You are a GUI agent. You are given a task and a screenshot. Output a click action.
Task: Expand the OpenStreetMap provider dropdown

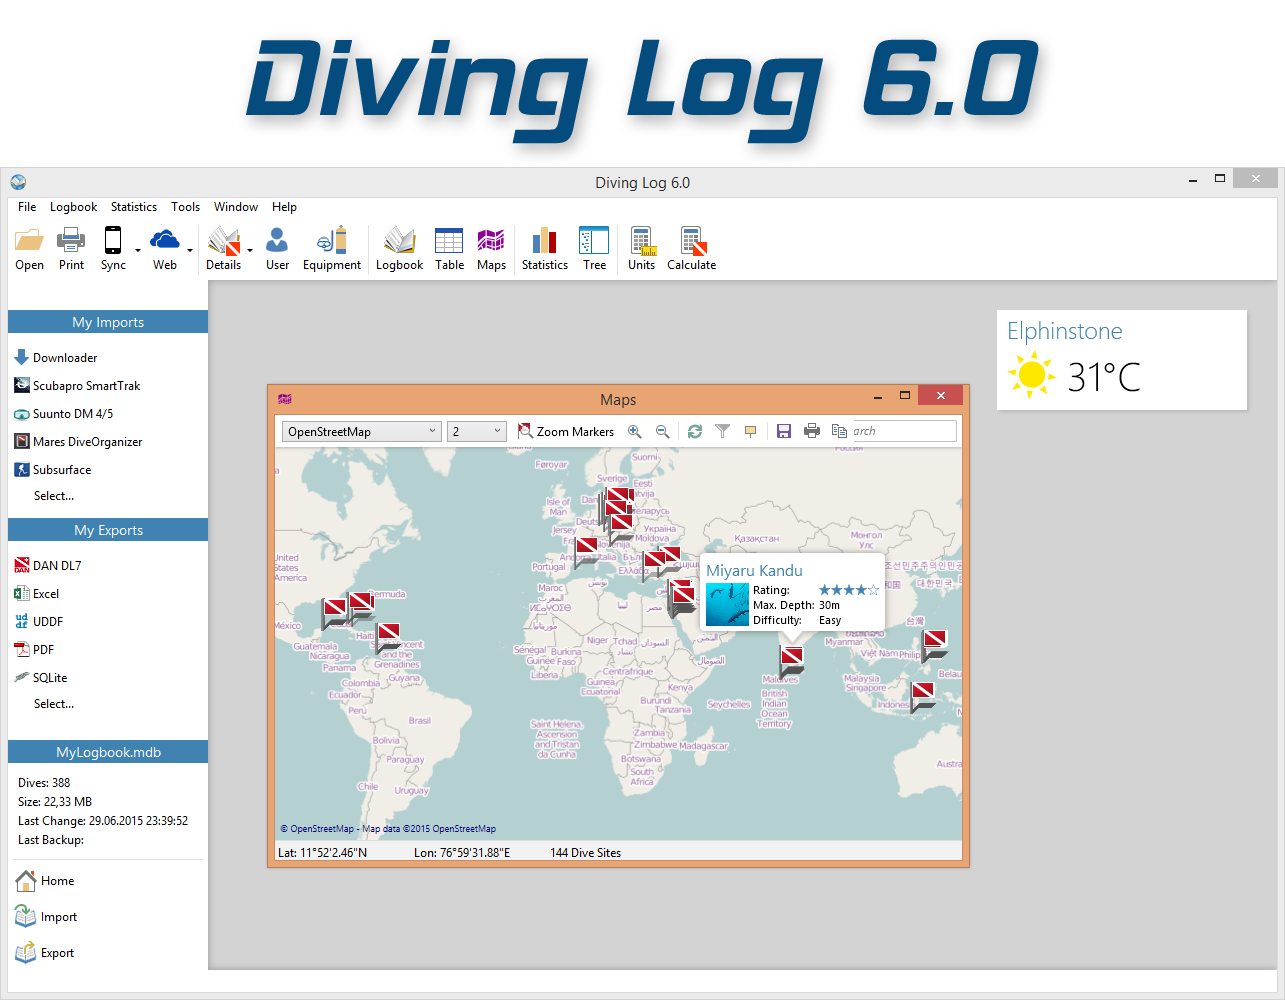pyautogui.click(x=432, y=431)
